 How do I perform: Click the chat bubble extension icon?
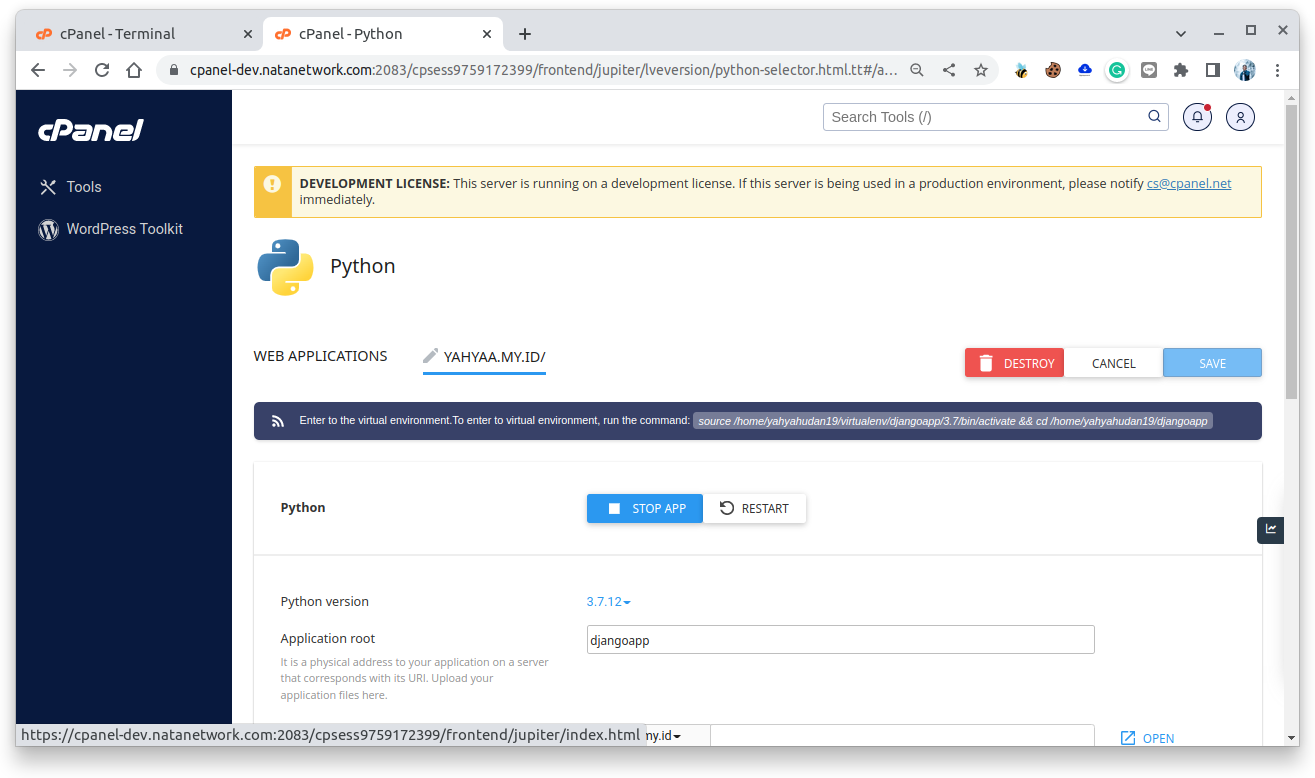coord(1149,70)
